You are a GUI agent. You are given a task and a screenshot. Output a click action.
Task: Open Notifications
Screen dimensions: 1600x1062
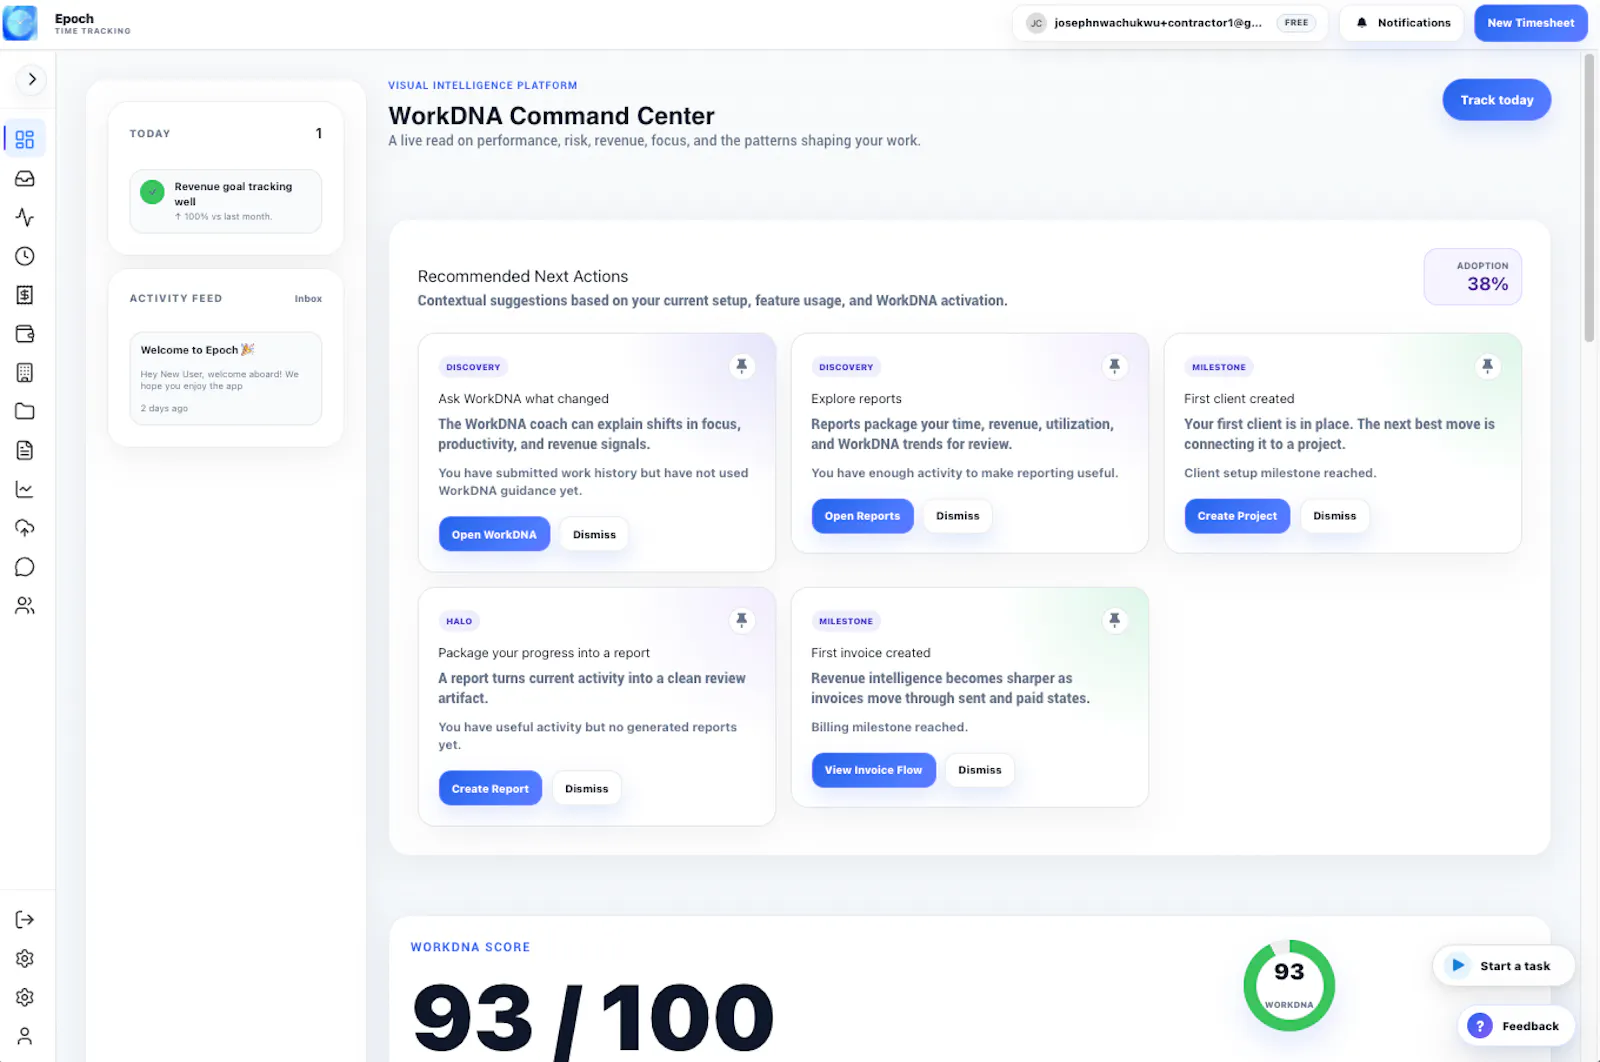point(1402,23)
